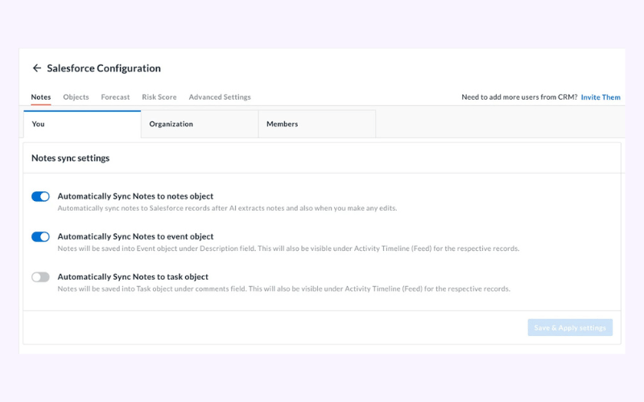Select the Risk Score tab
The width and height of the screenshot is (644, 402).
coord(159,97)
